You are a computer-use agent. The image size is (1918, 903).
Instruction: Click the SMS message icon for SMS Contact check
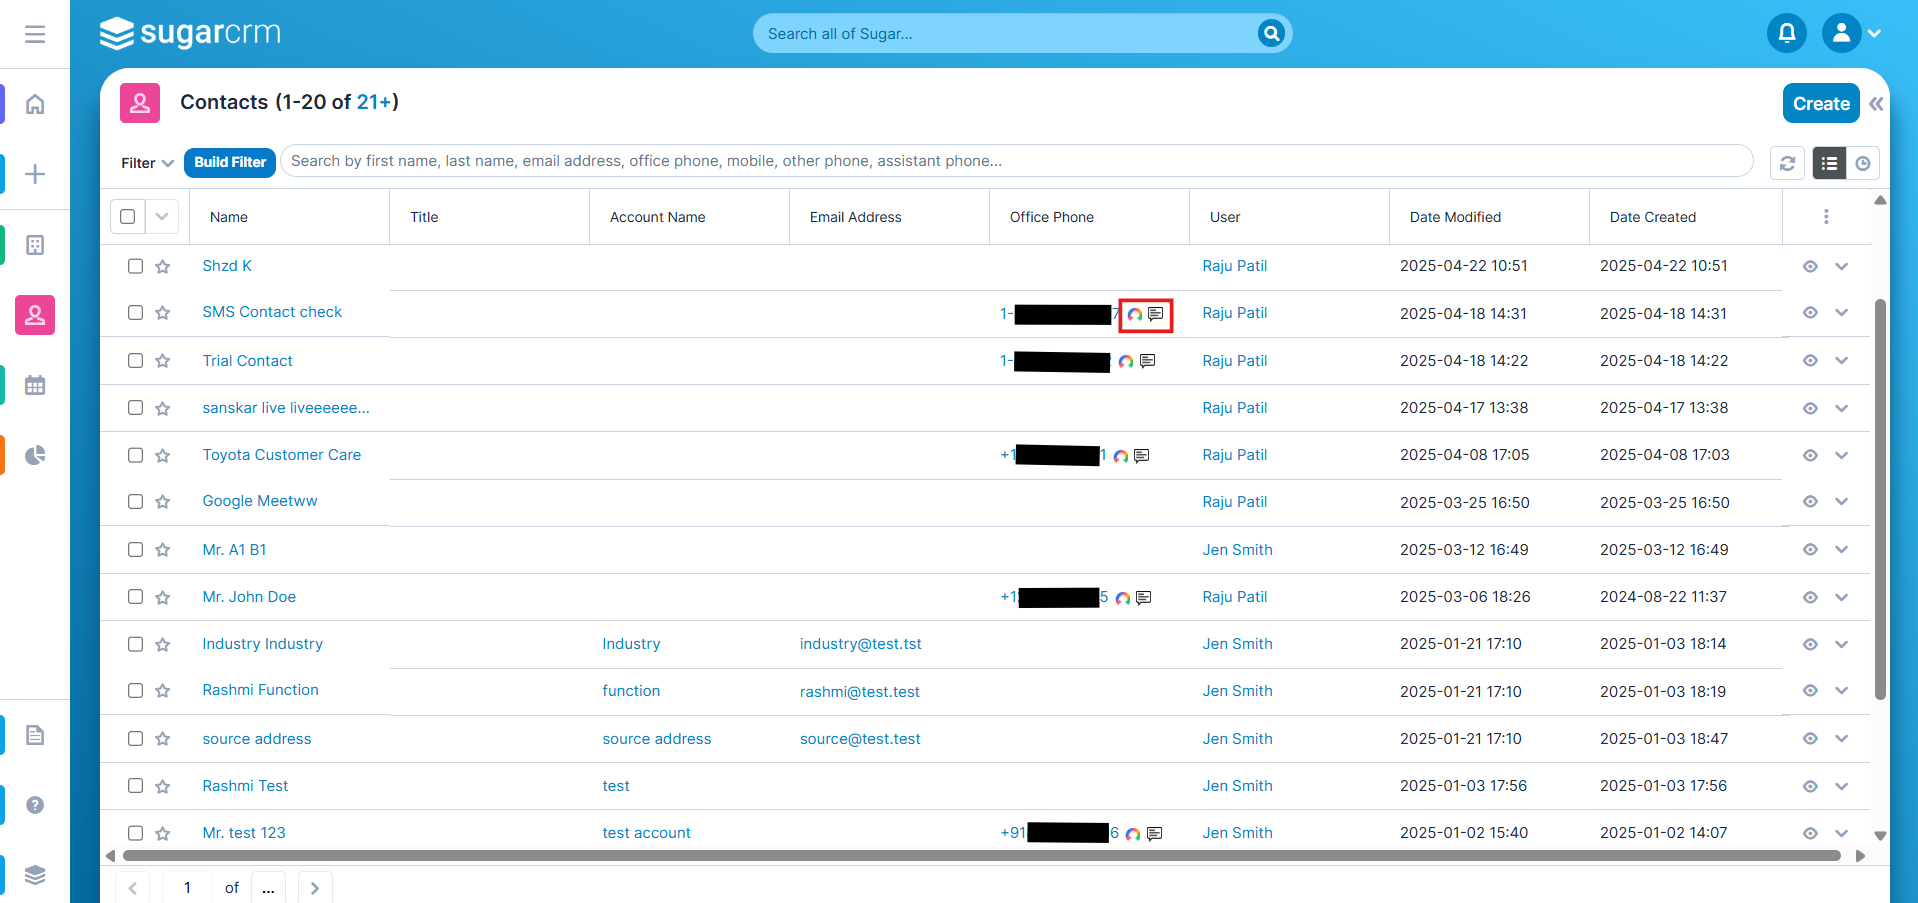(x=1156, y=314)
